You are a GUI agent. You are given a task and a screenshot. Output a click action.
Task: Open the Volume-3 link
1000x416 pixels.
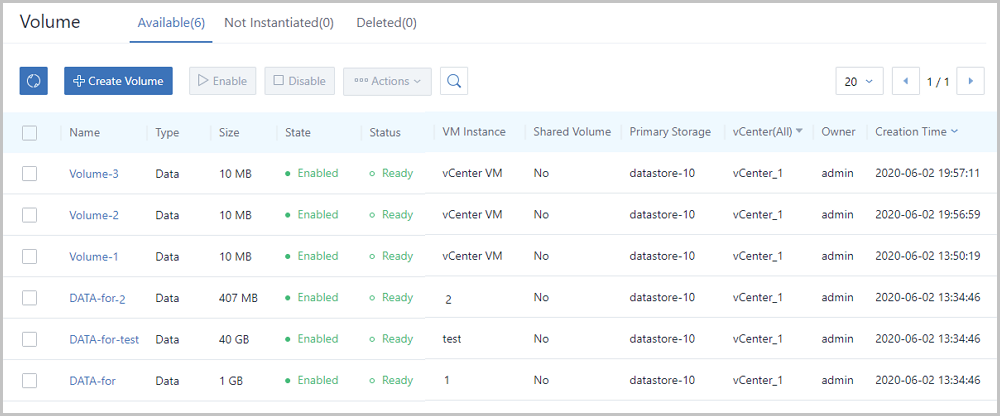94,174
